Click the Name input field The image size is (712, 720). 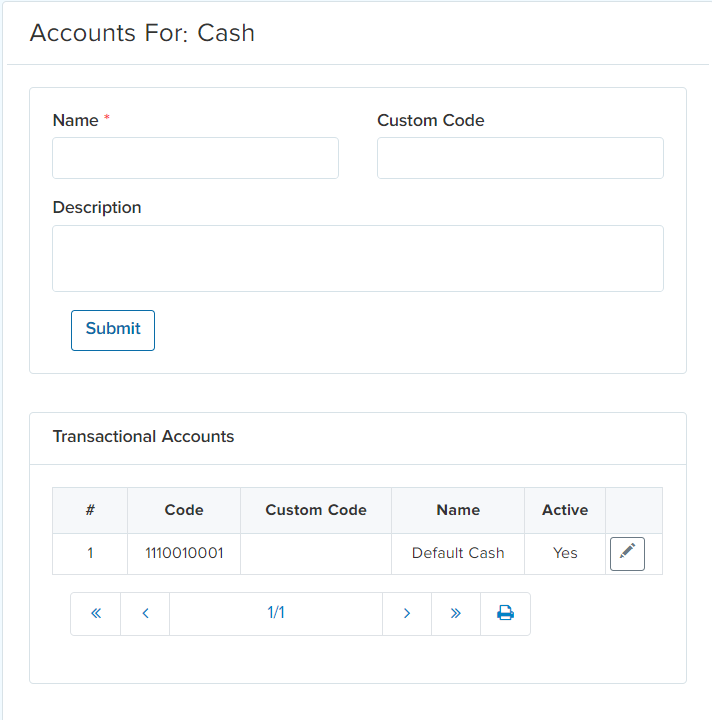click(195, 158)
